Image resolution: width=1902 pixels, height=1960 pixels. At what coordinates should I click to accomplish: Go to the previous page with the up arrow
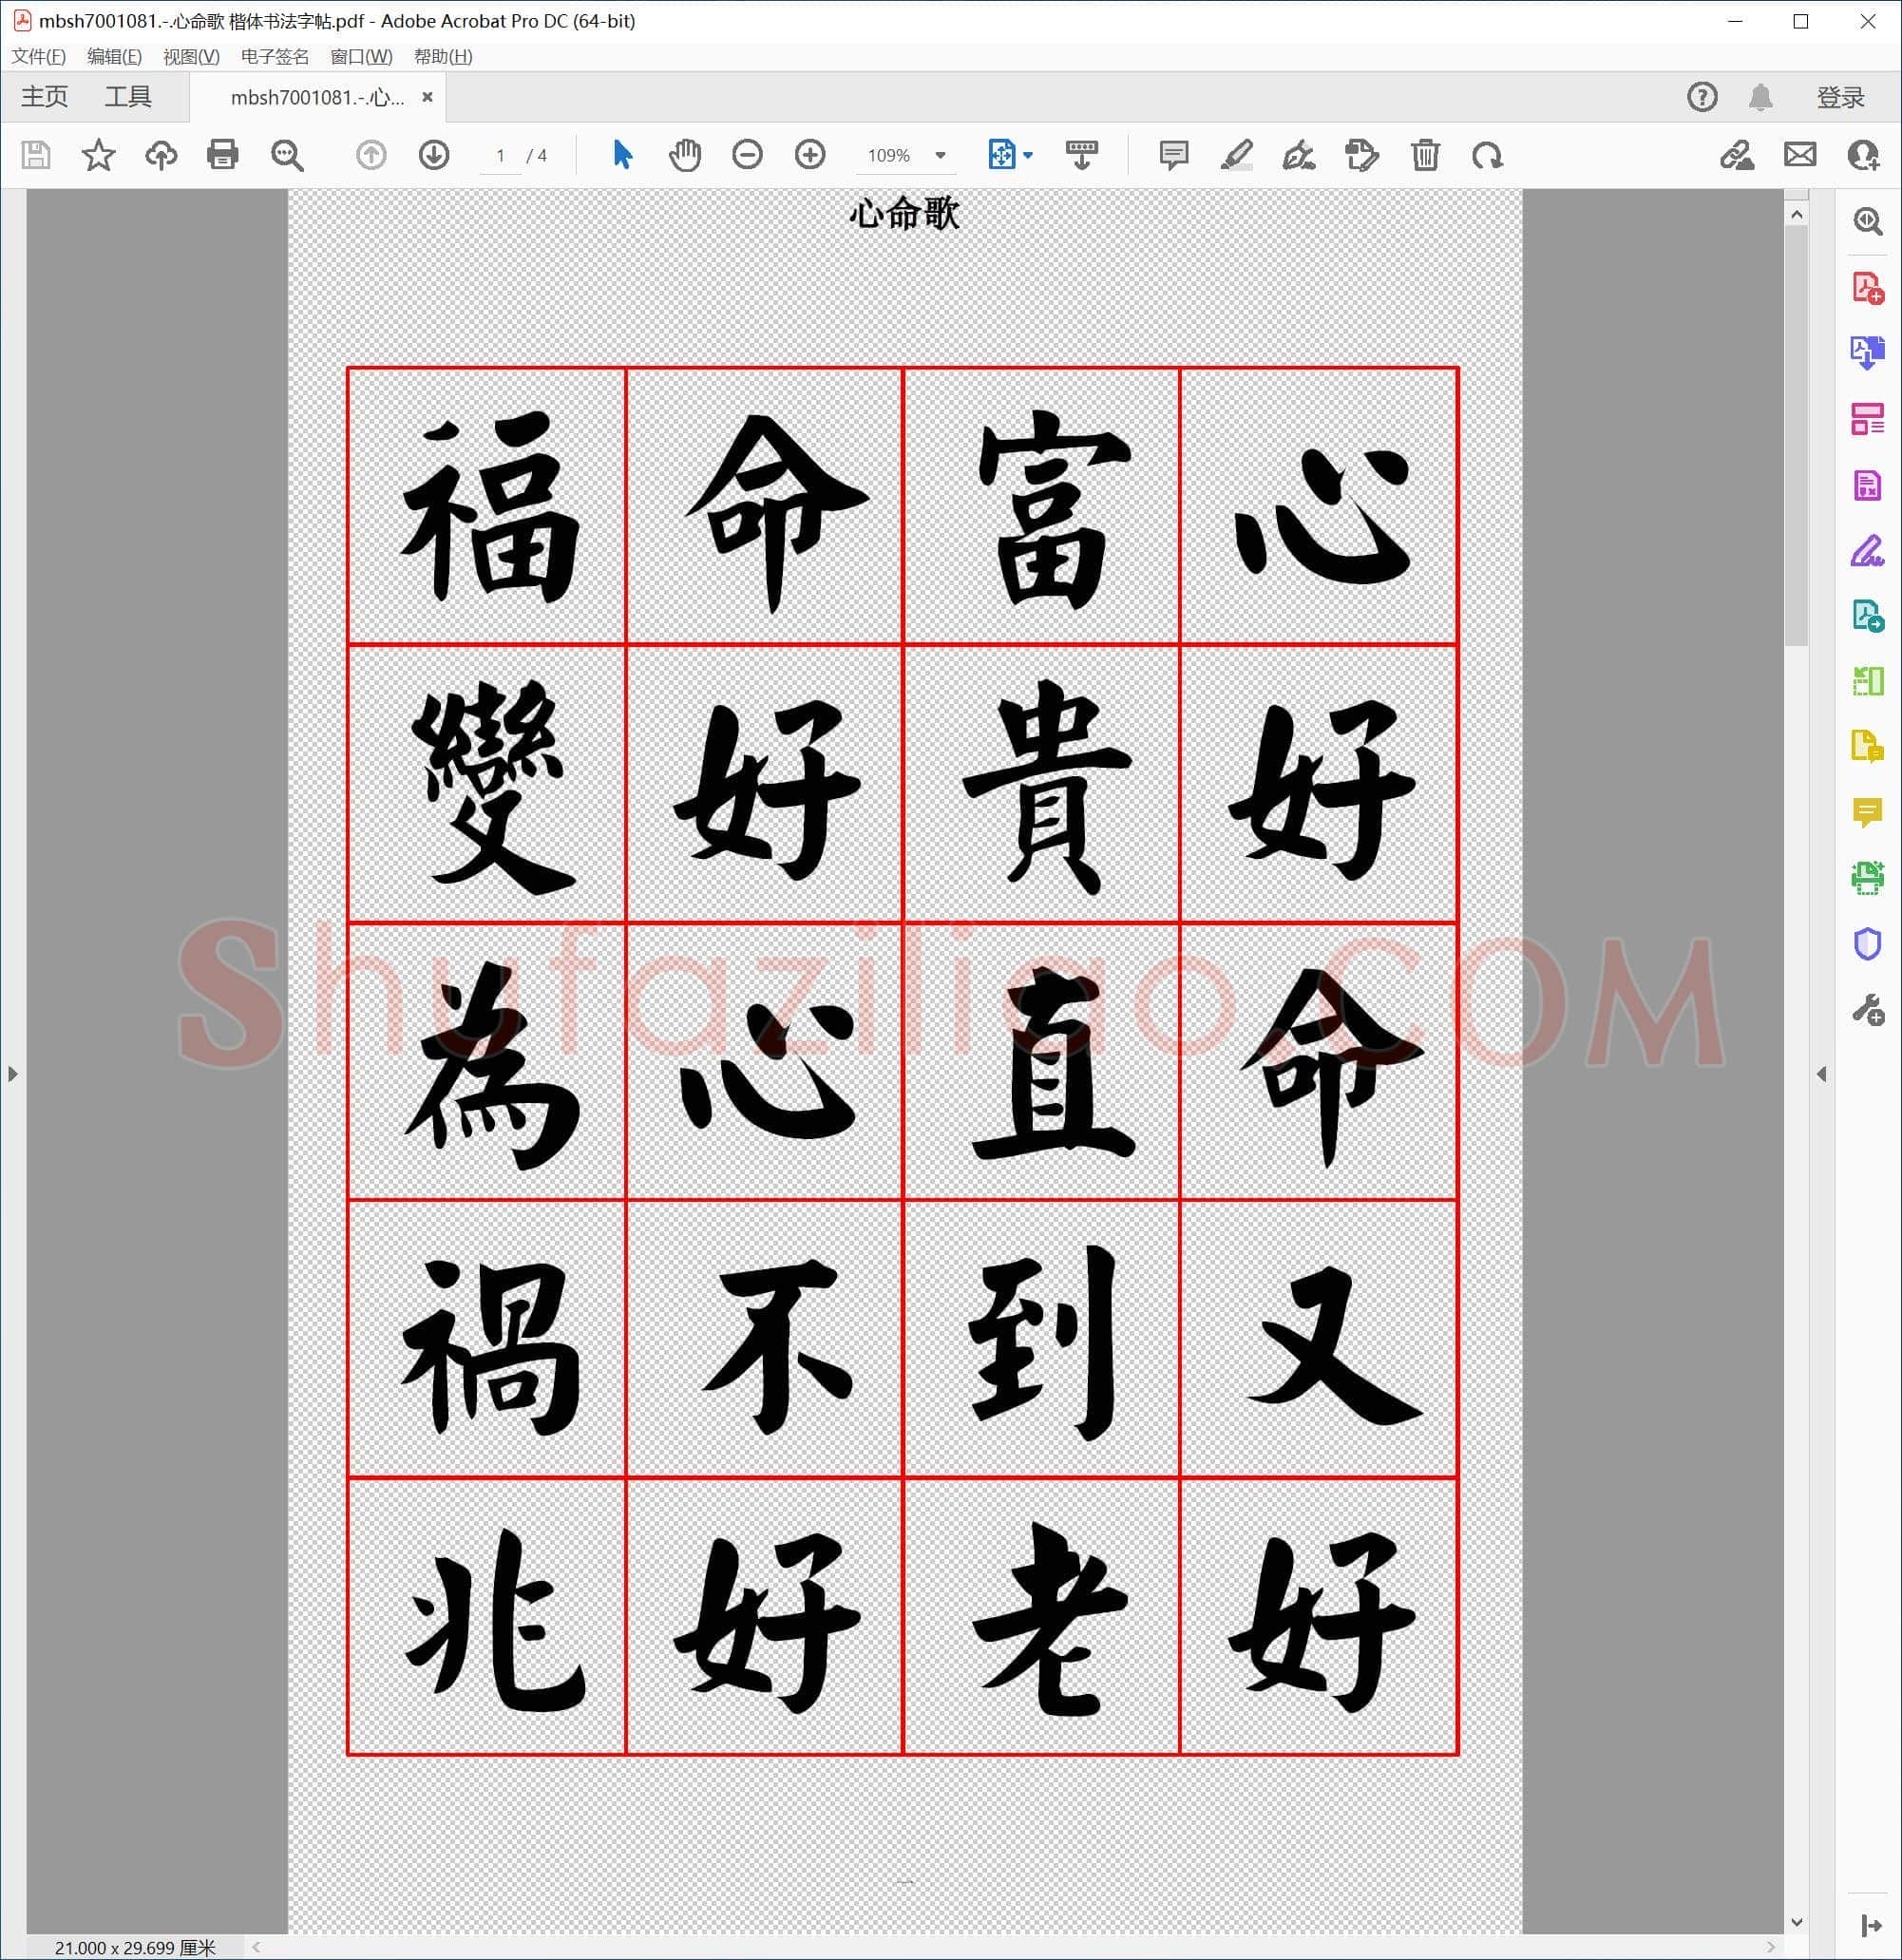[x=371, y=155]
